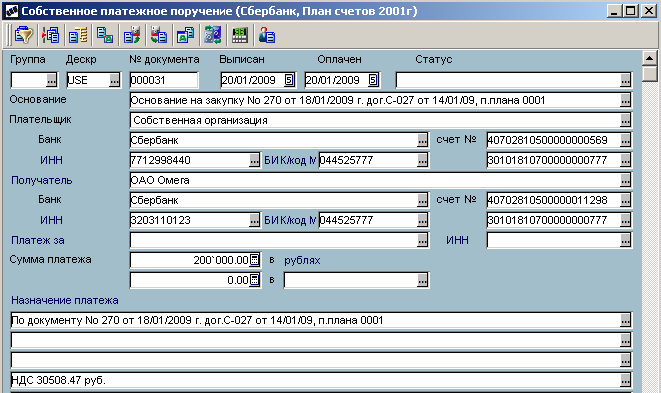Open lookup for recipient БИК 044525777
The height and width of the screenshot is (393, 661).
422,220
